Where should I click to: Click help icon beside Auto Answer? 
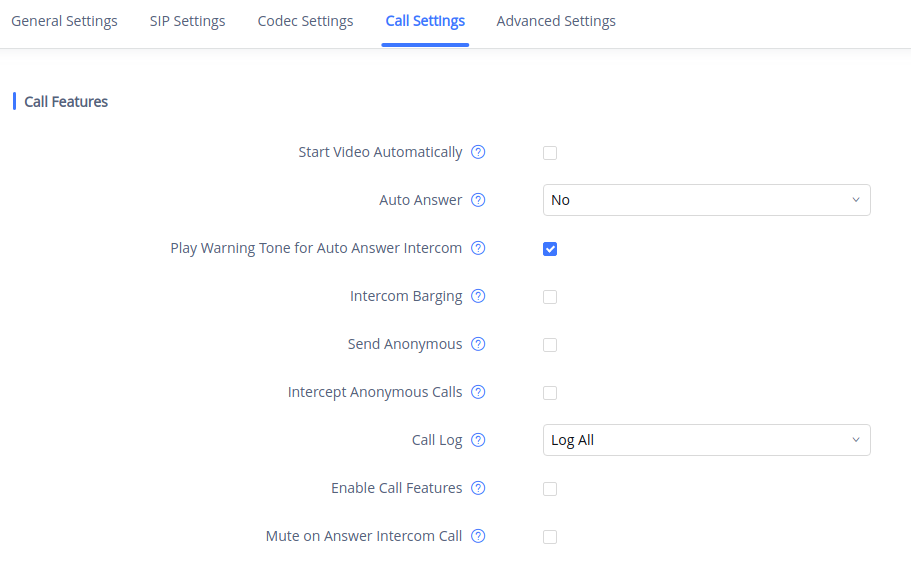pos(478,200)
